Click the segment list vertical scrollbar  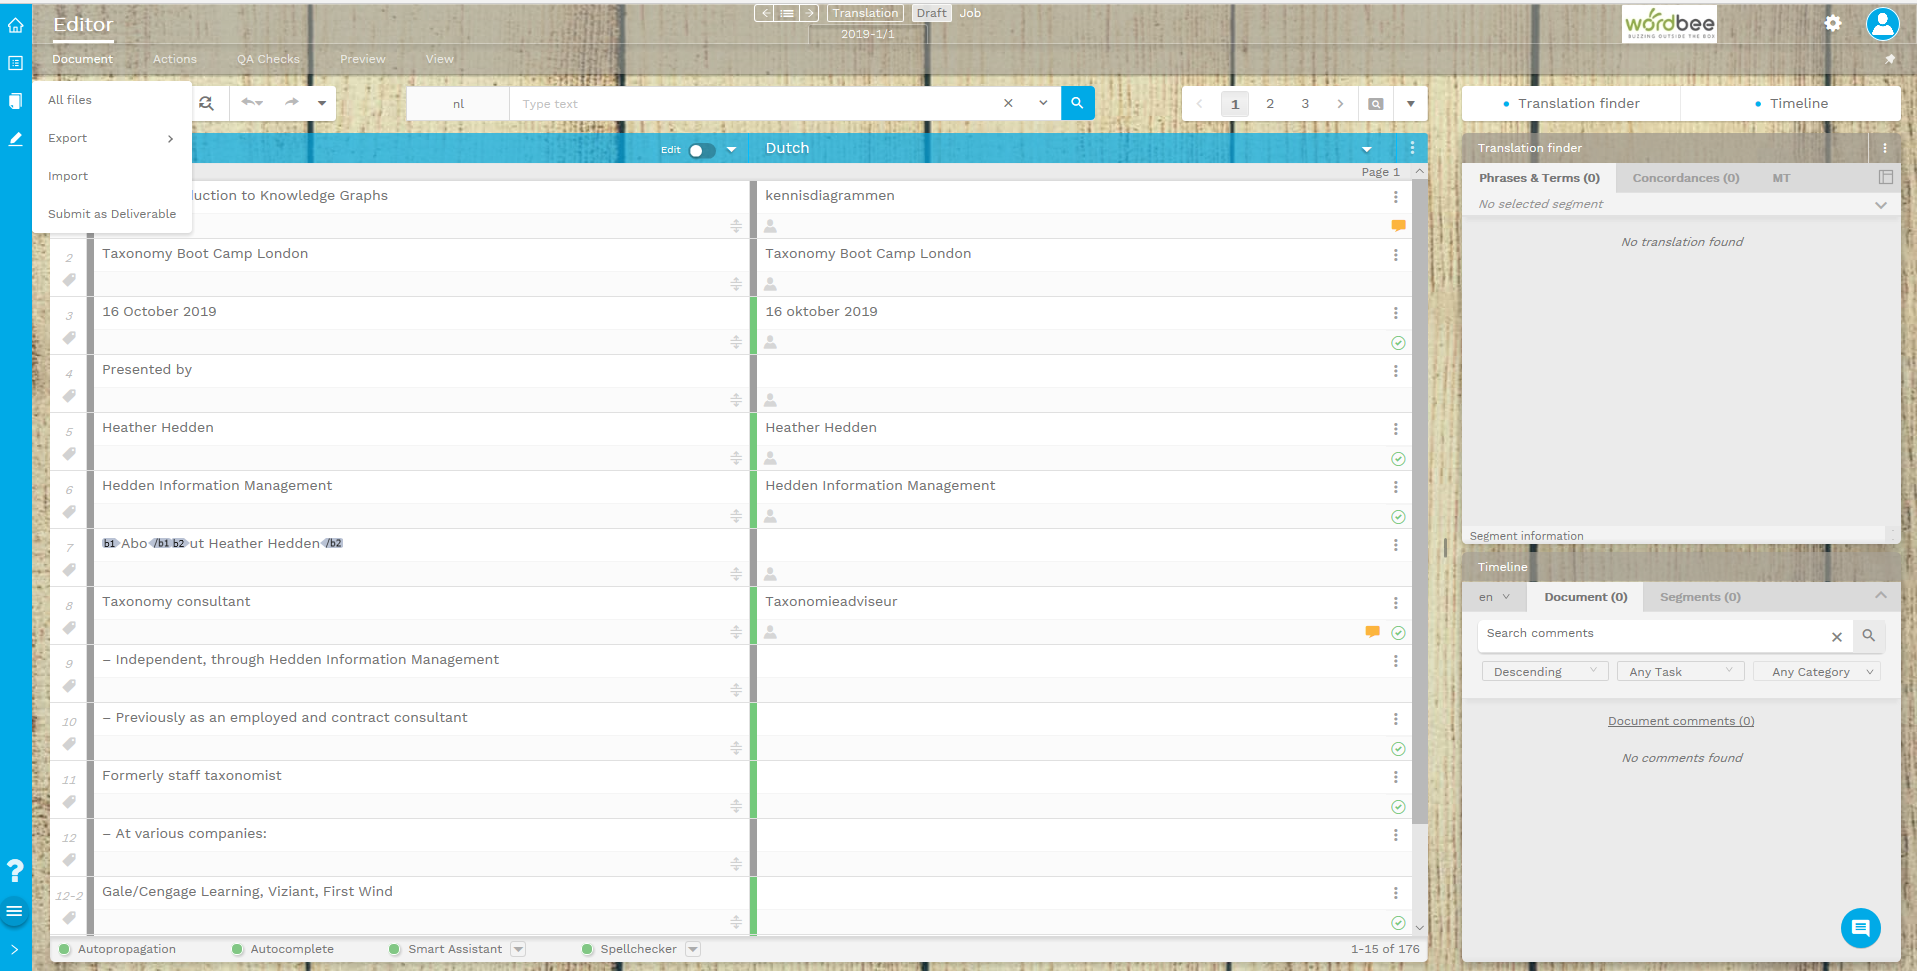click(1419, 500)
